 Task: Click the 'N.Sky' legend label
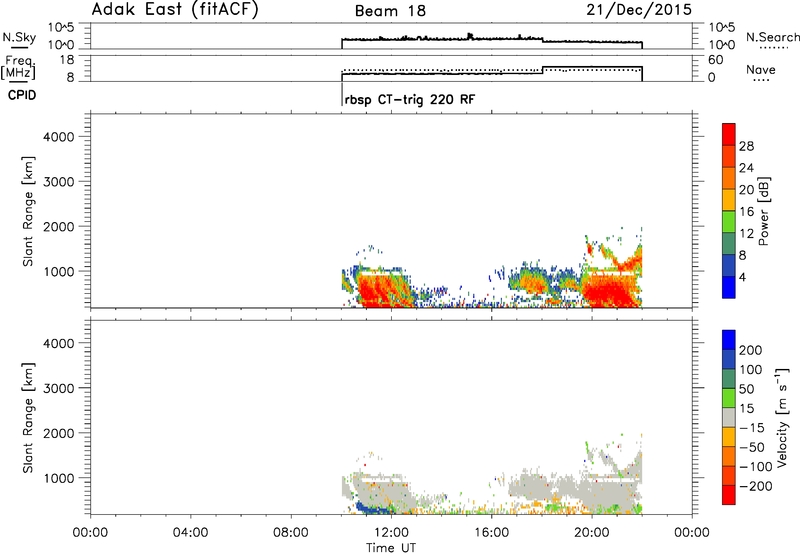[19, 37]
